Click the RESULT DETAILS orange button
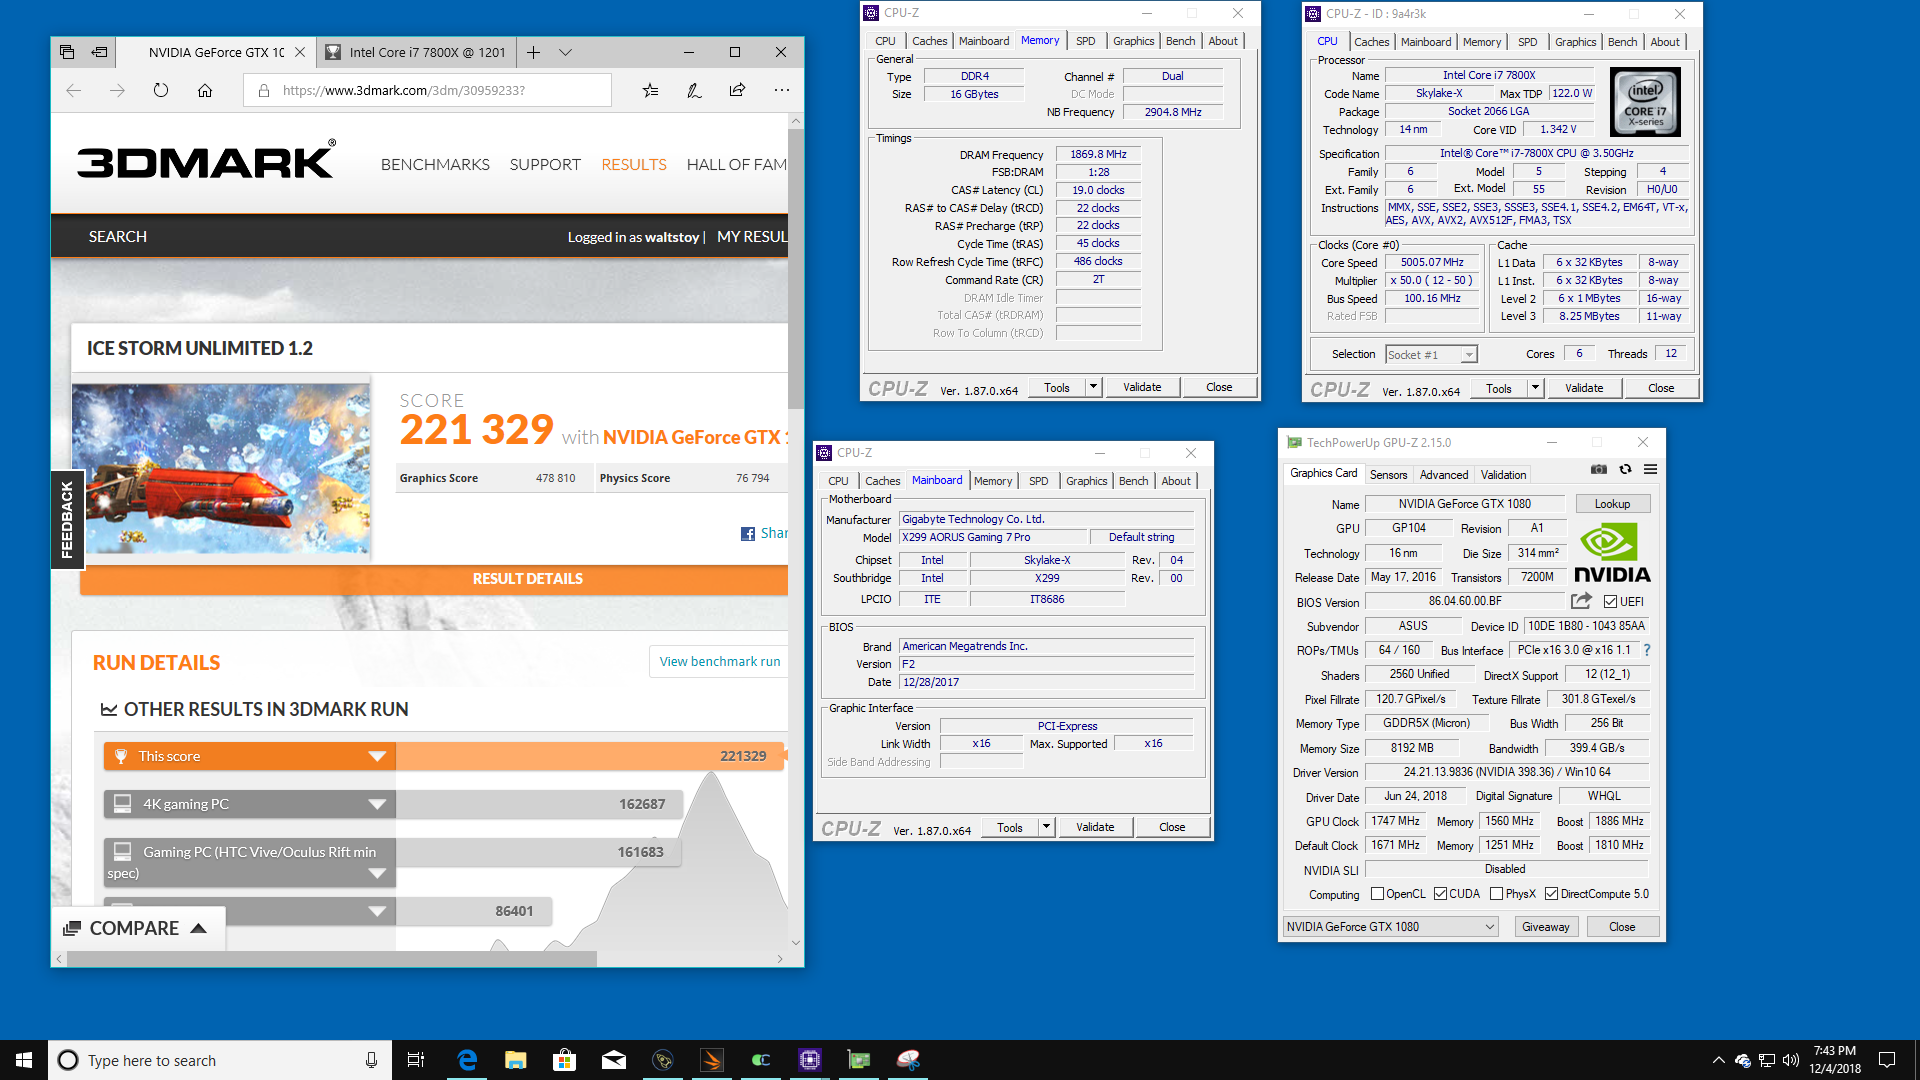 (433, 579)
